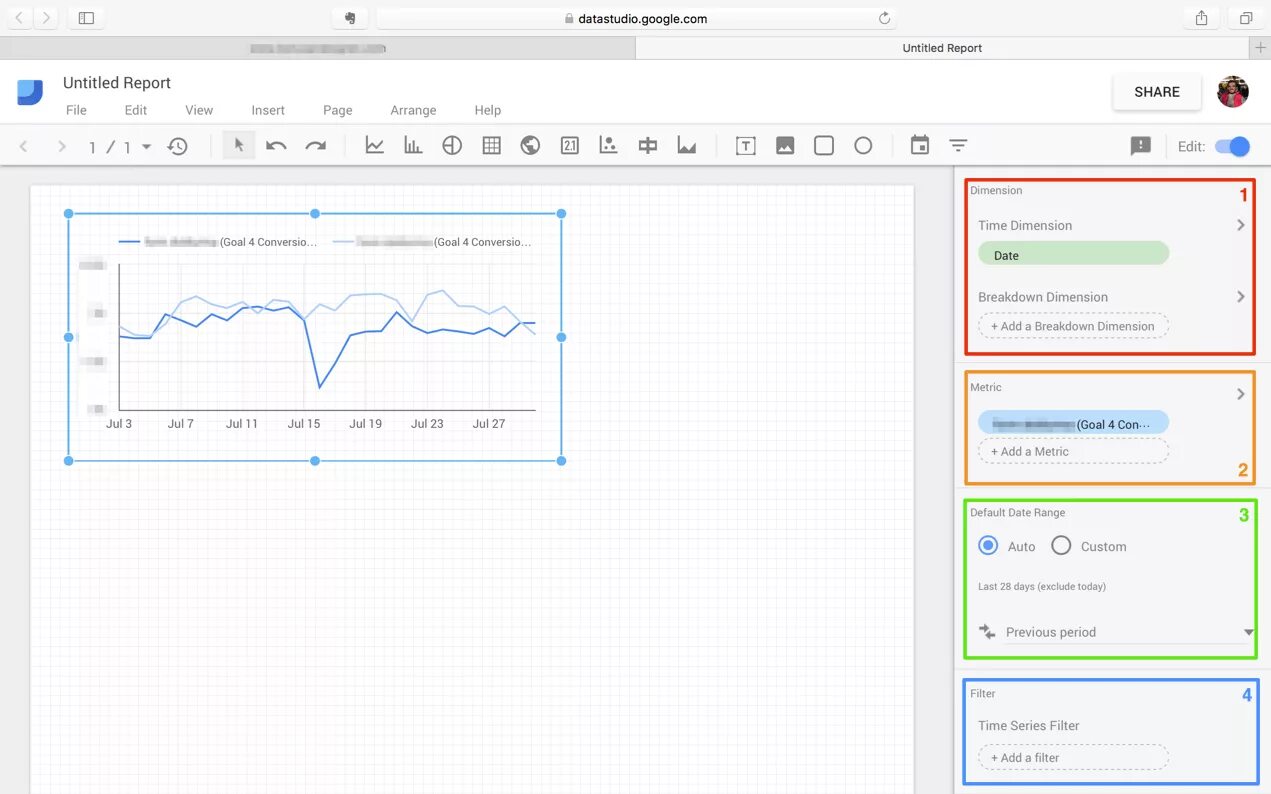Click the datastudio.google.com address bar
The height and width of the screenshot is (794, 1271).
click(636, 18)
